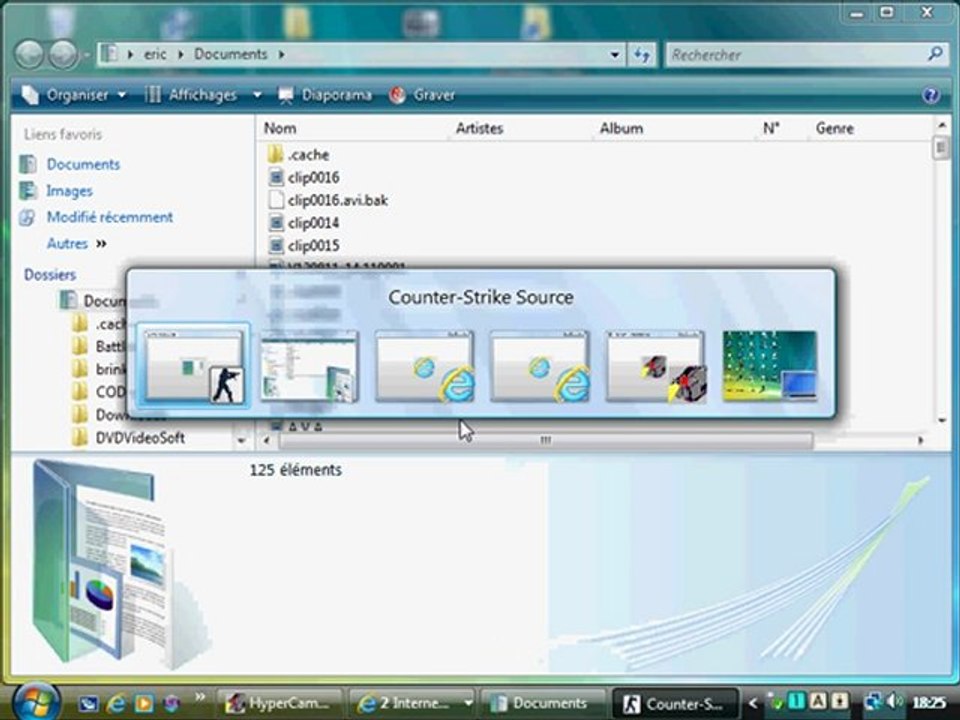Open the Windows Start orb
The width and height of the screenshot is (960, 720).
pos(37,701)
